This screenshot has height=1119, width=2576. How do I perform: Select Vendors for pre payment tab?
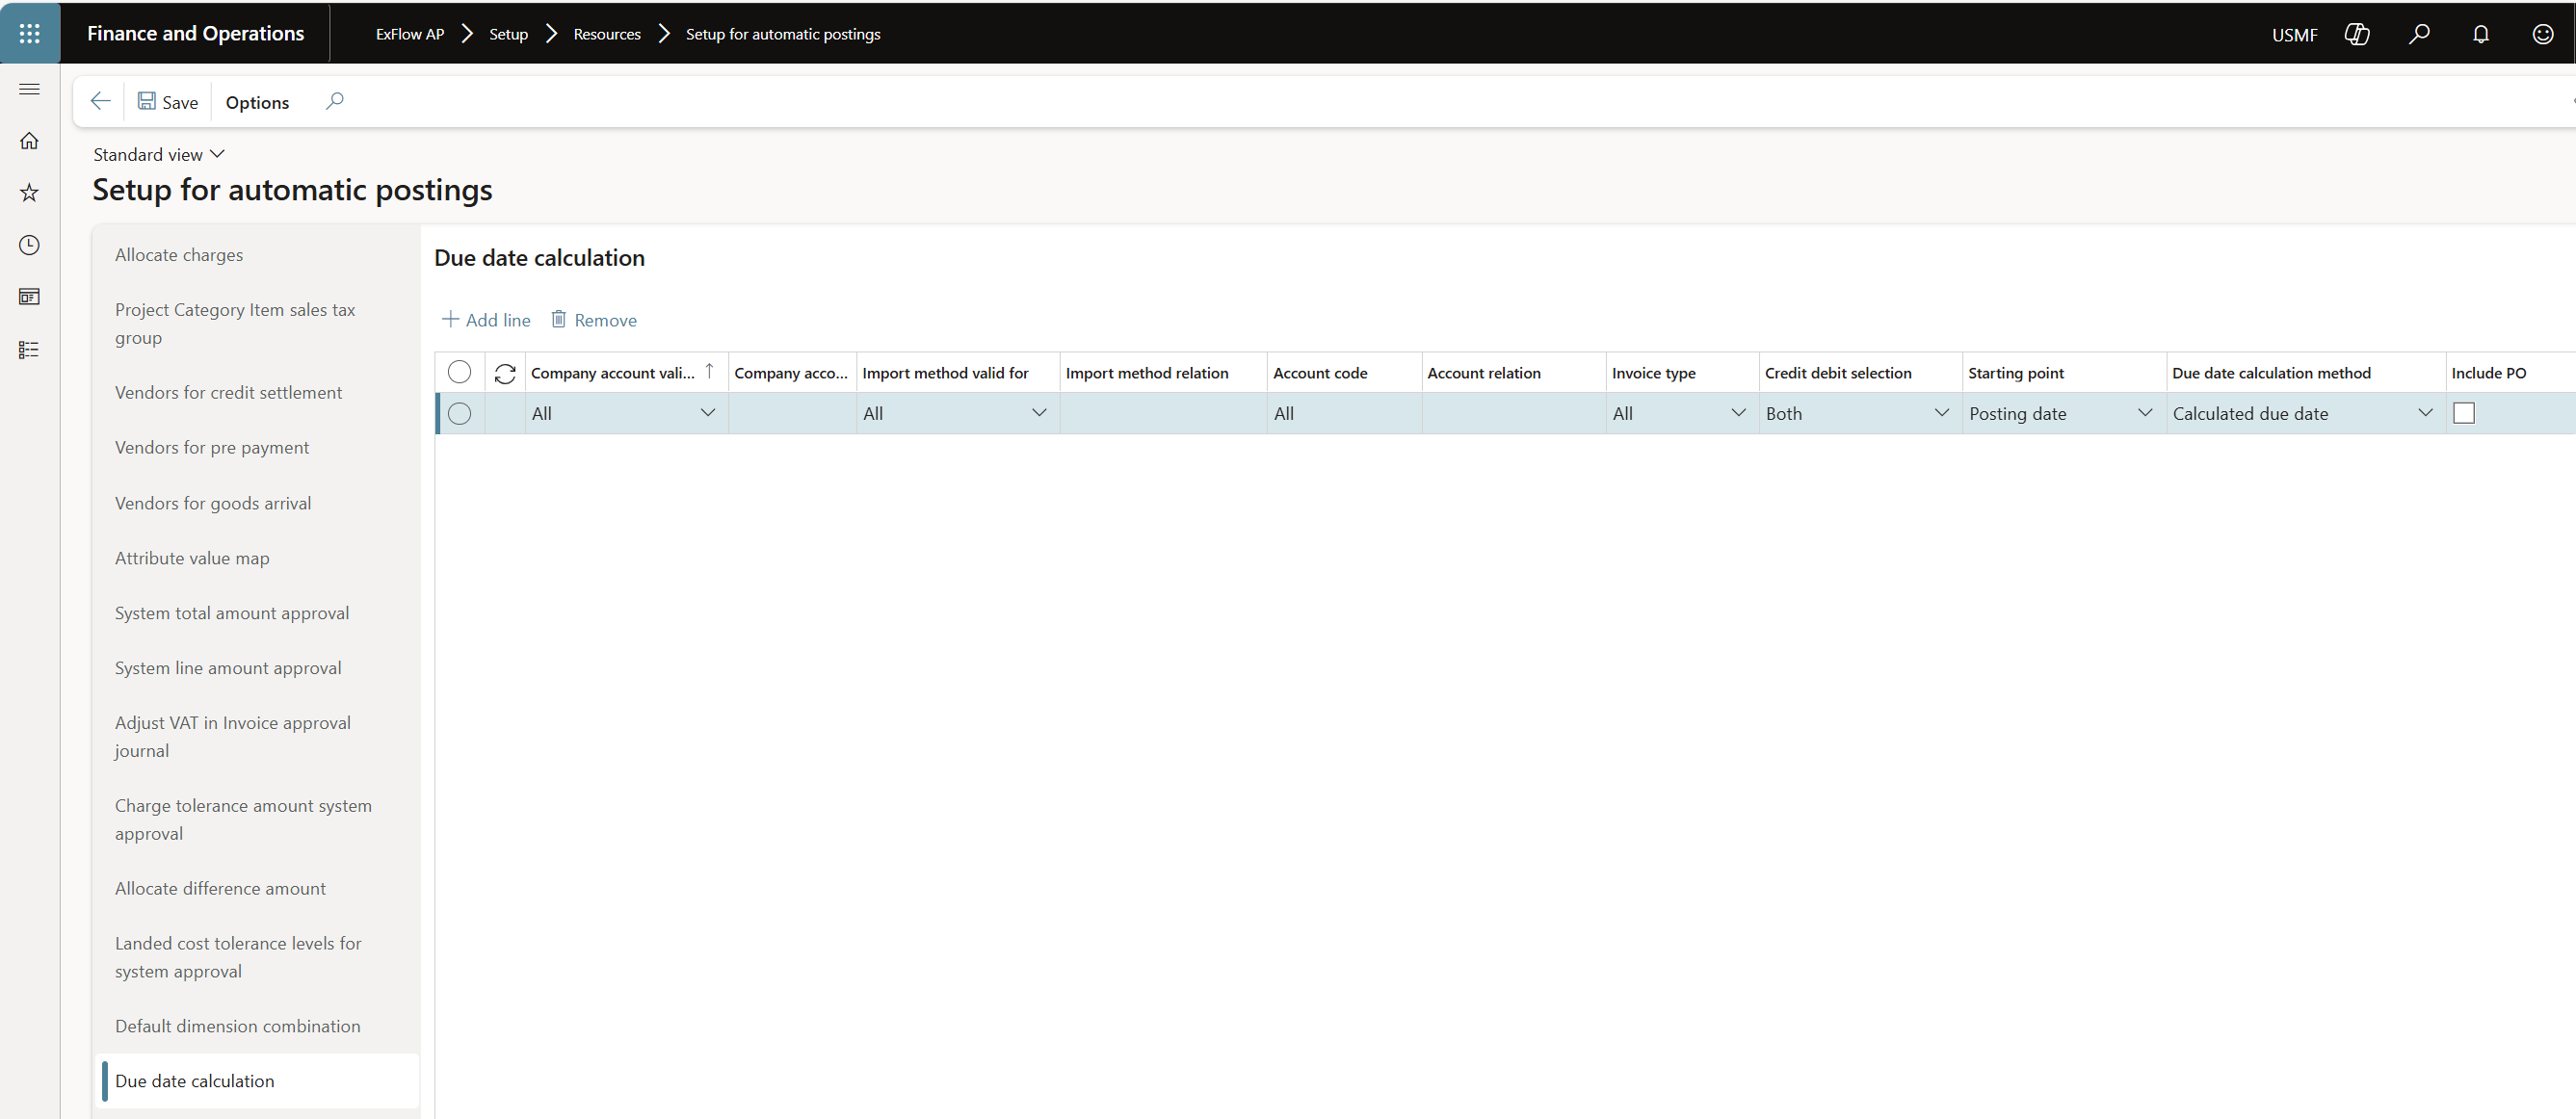(212, 447)
